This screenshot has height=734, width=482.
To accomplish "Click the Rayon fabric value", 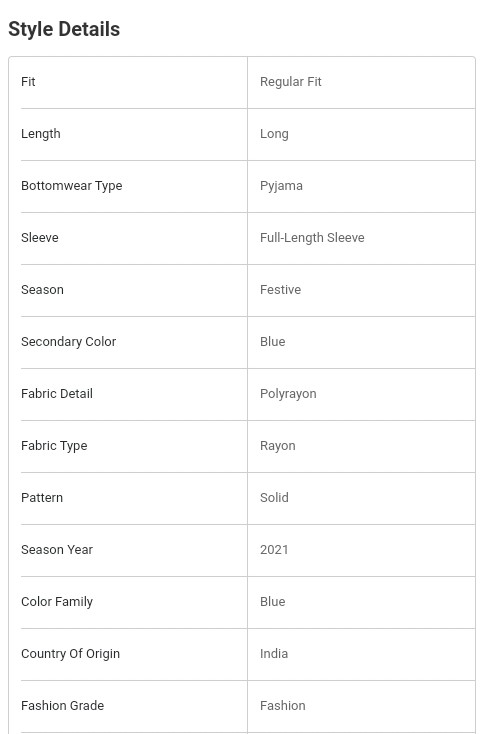I will 278,446.
